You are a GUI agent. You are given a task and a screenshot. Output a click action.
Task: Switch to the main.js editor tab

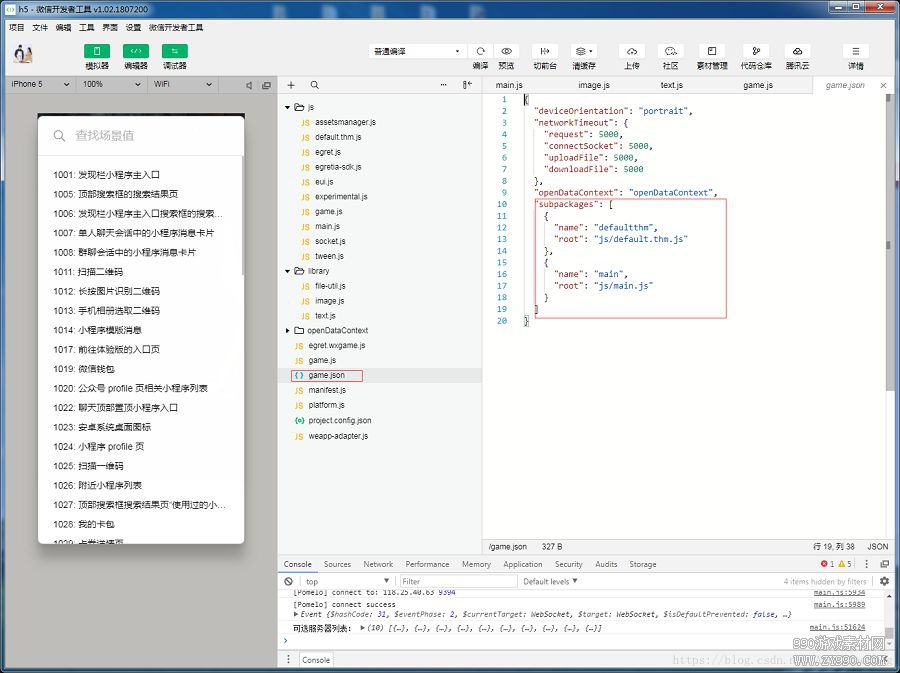tap(509, 85)
